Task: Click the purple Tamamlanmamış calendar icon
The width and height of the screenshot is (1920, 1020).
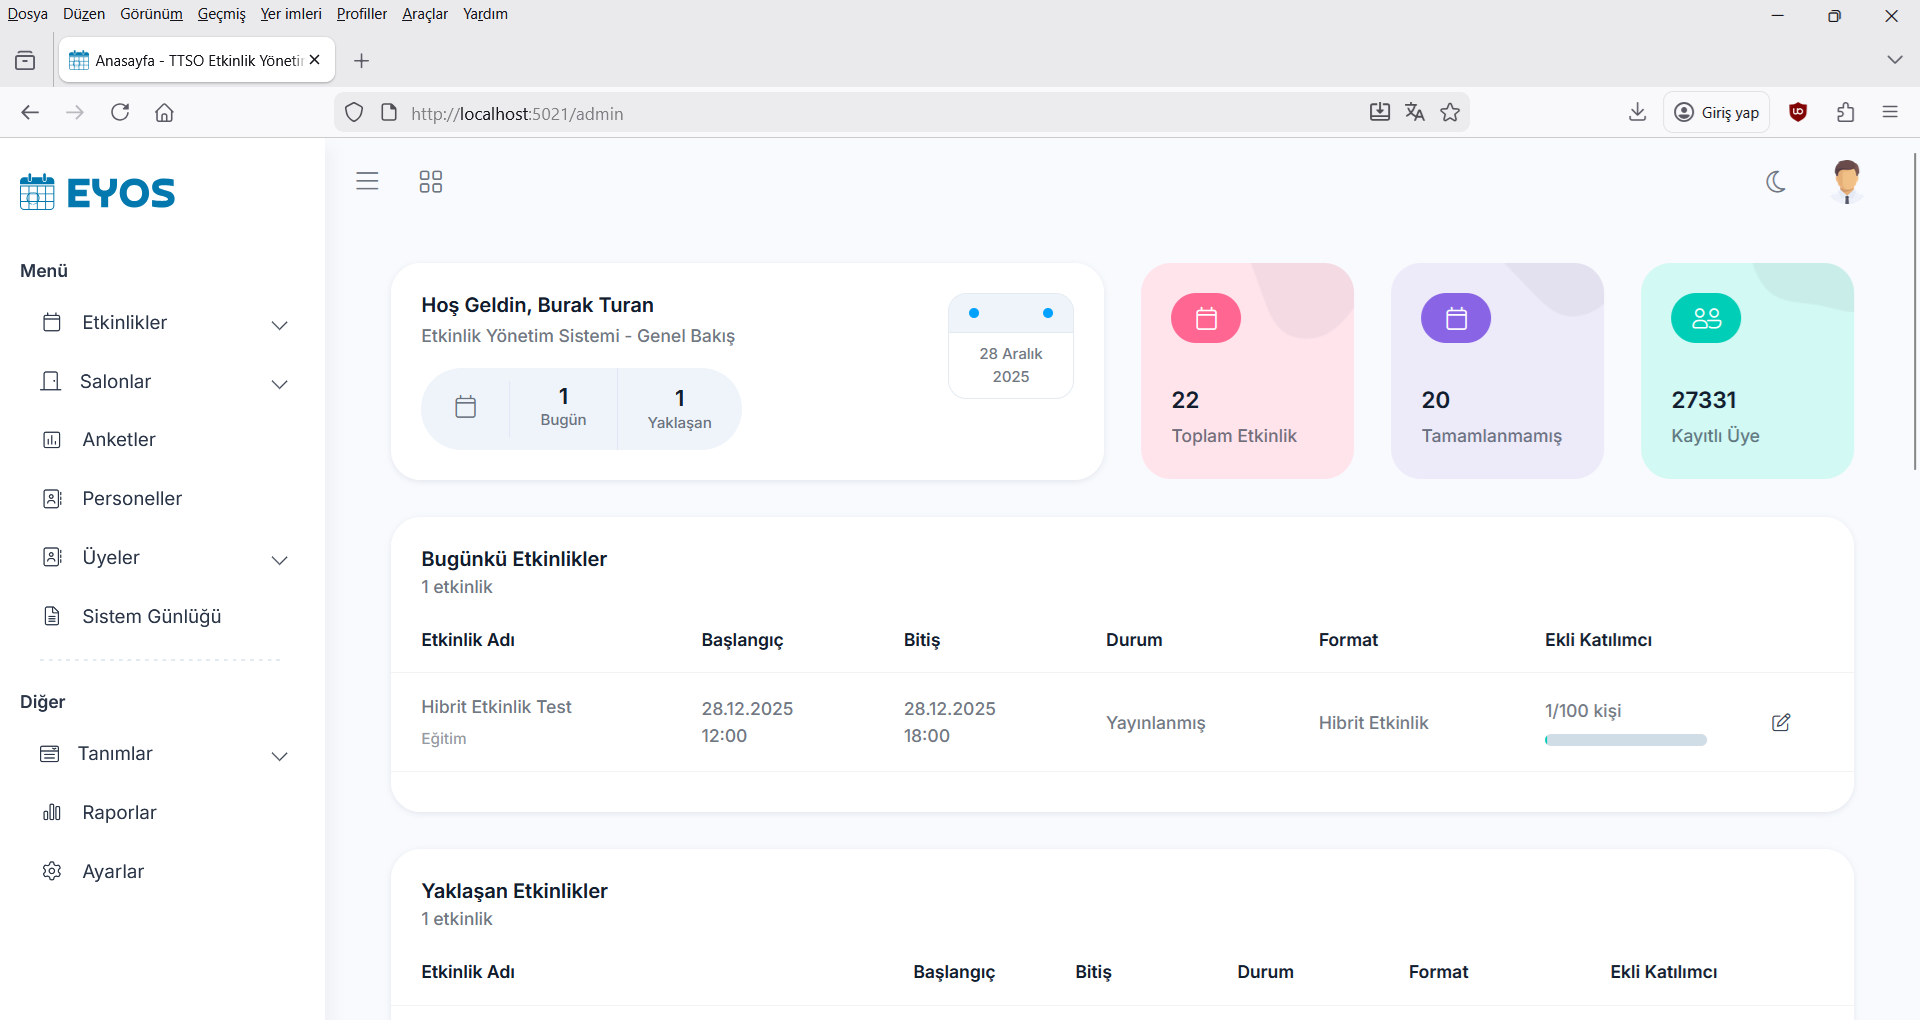Action: 1455,319
